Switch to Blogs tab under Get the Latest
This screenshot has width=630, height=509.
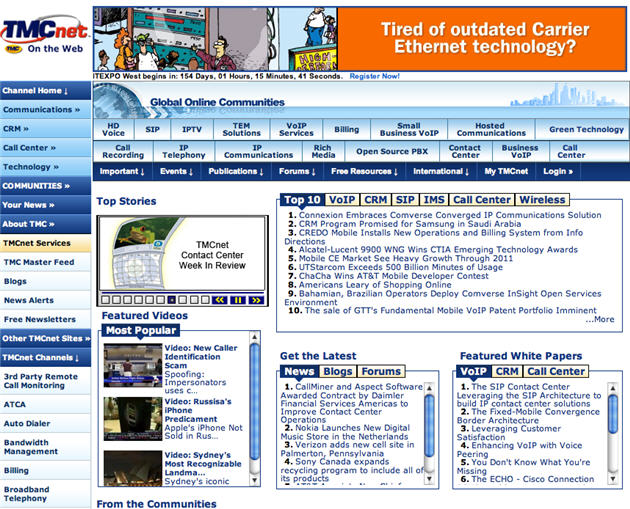(338, 371)
